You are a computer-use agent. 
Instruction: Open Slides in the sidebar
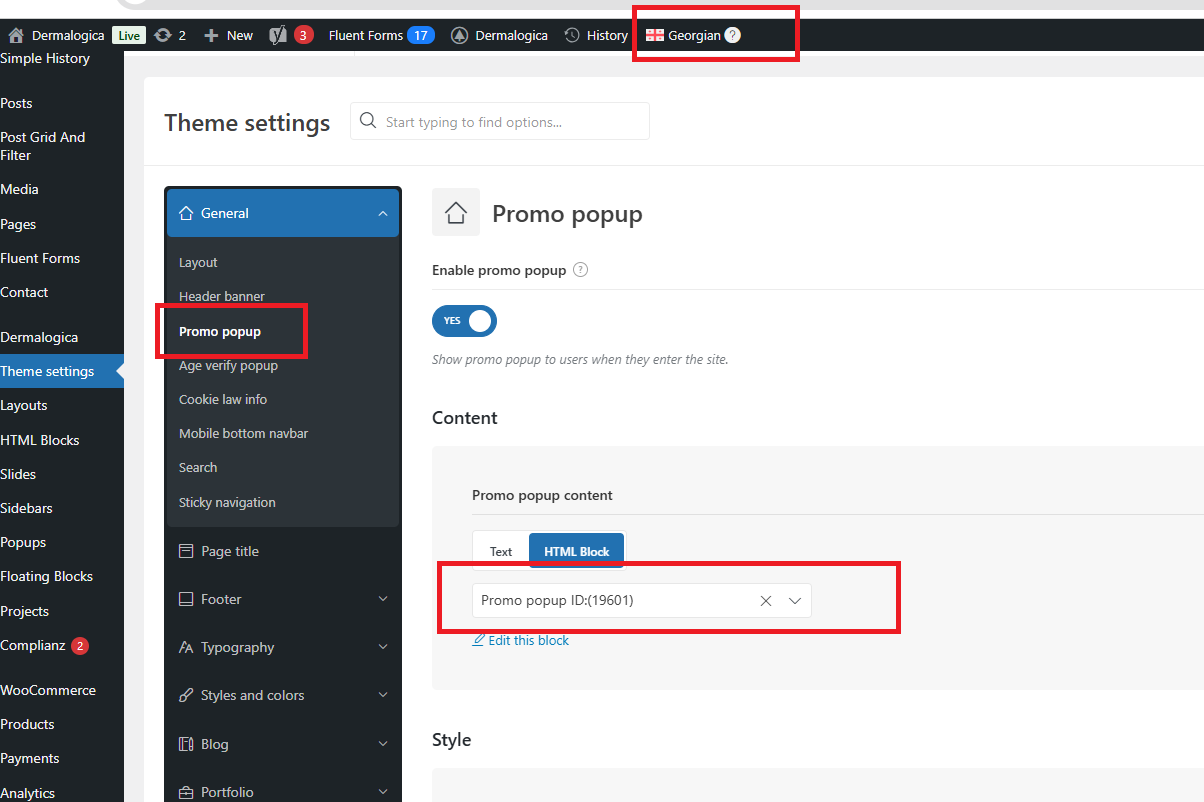18,474
